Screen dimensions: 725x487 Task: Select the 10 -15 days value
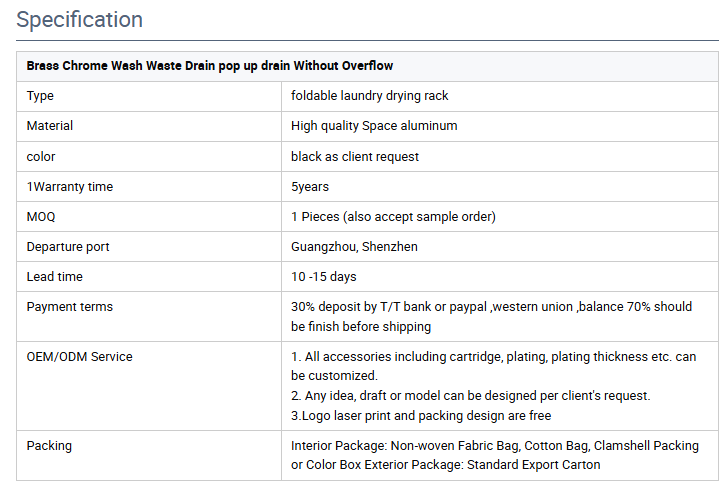(324, 277)
